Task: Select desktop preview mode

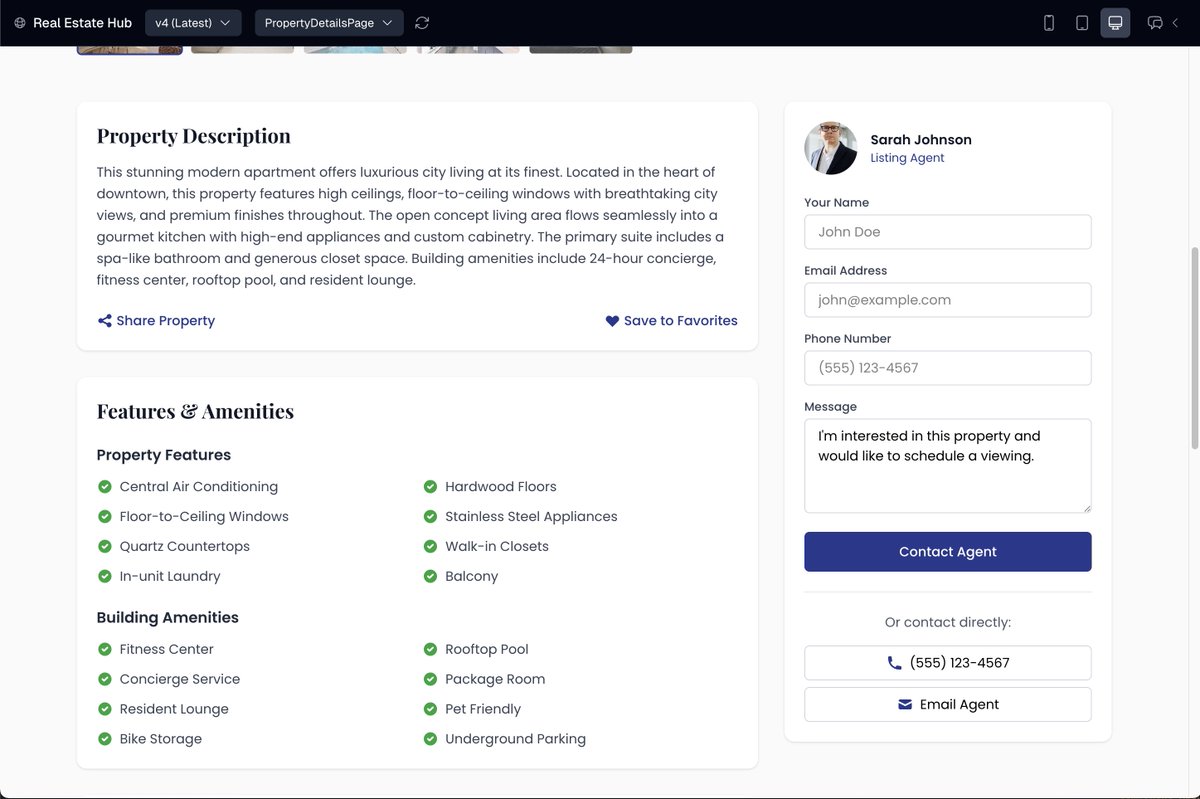Action: pos(1115,23)
